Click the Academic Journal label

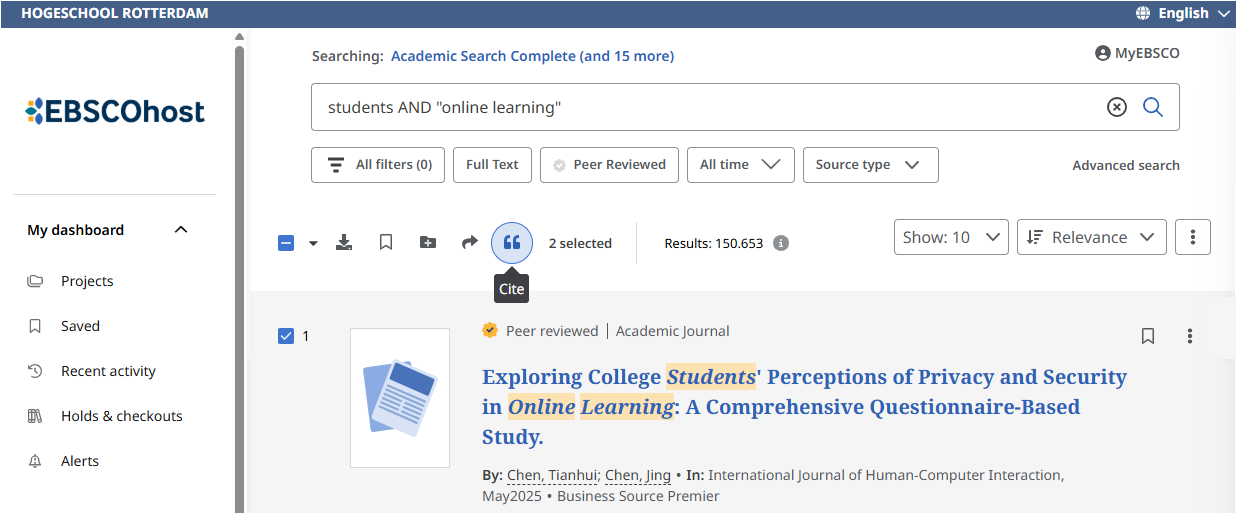pyautogui.click(x=673, y=331)
